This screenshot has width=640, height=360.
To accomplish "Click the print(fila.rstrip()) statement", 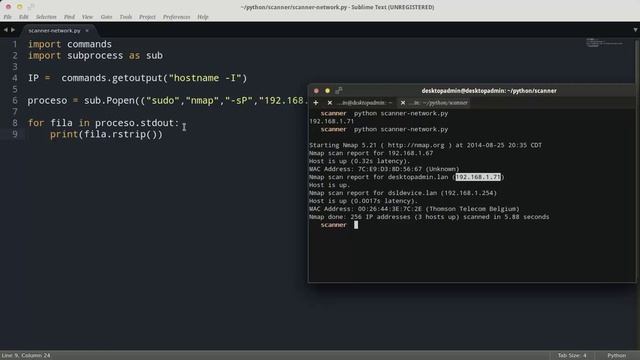I will point(106,134).
